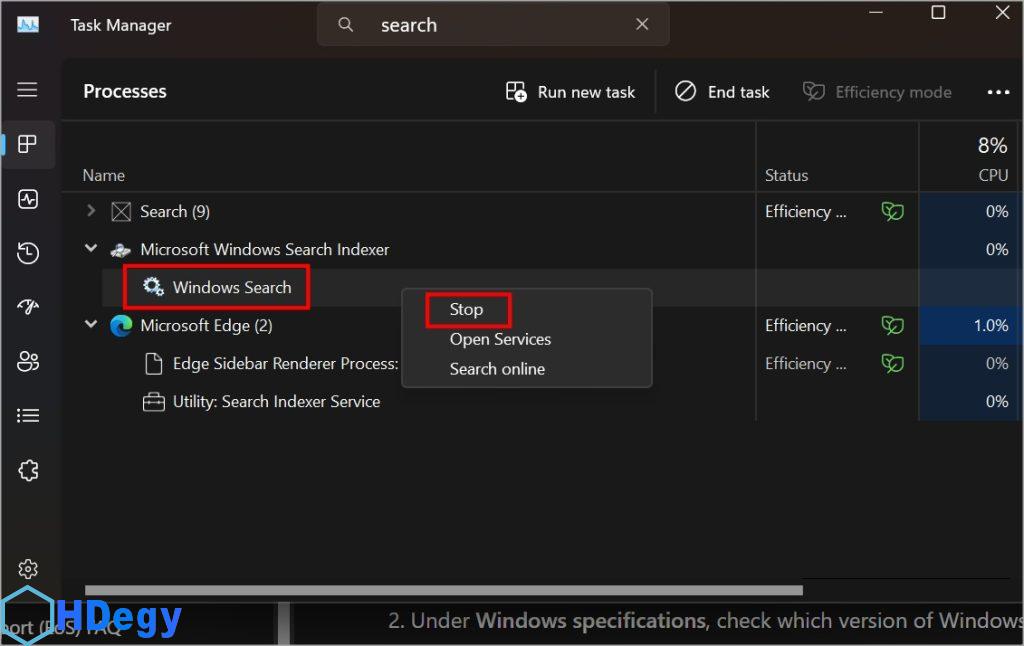Open the Details page list icon

click(x=28, y=415)
